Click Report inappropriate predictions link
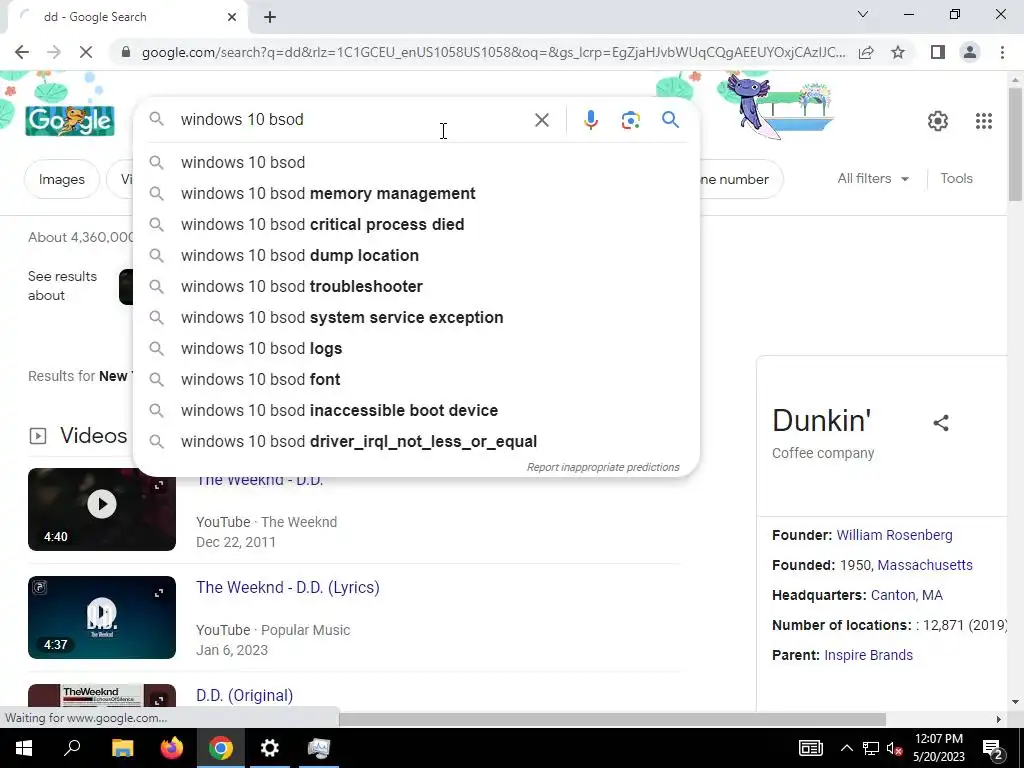 pos(603,467)
